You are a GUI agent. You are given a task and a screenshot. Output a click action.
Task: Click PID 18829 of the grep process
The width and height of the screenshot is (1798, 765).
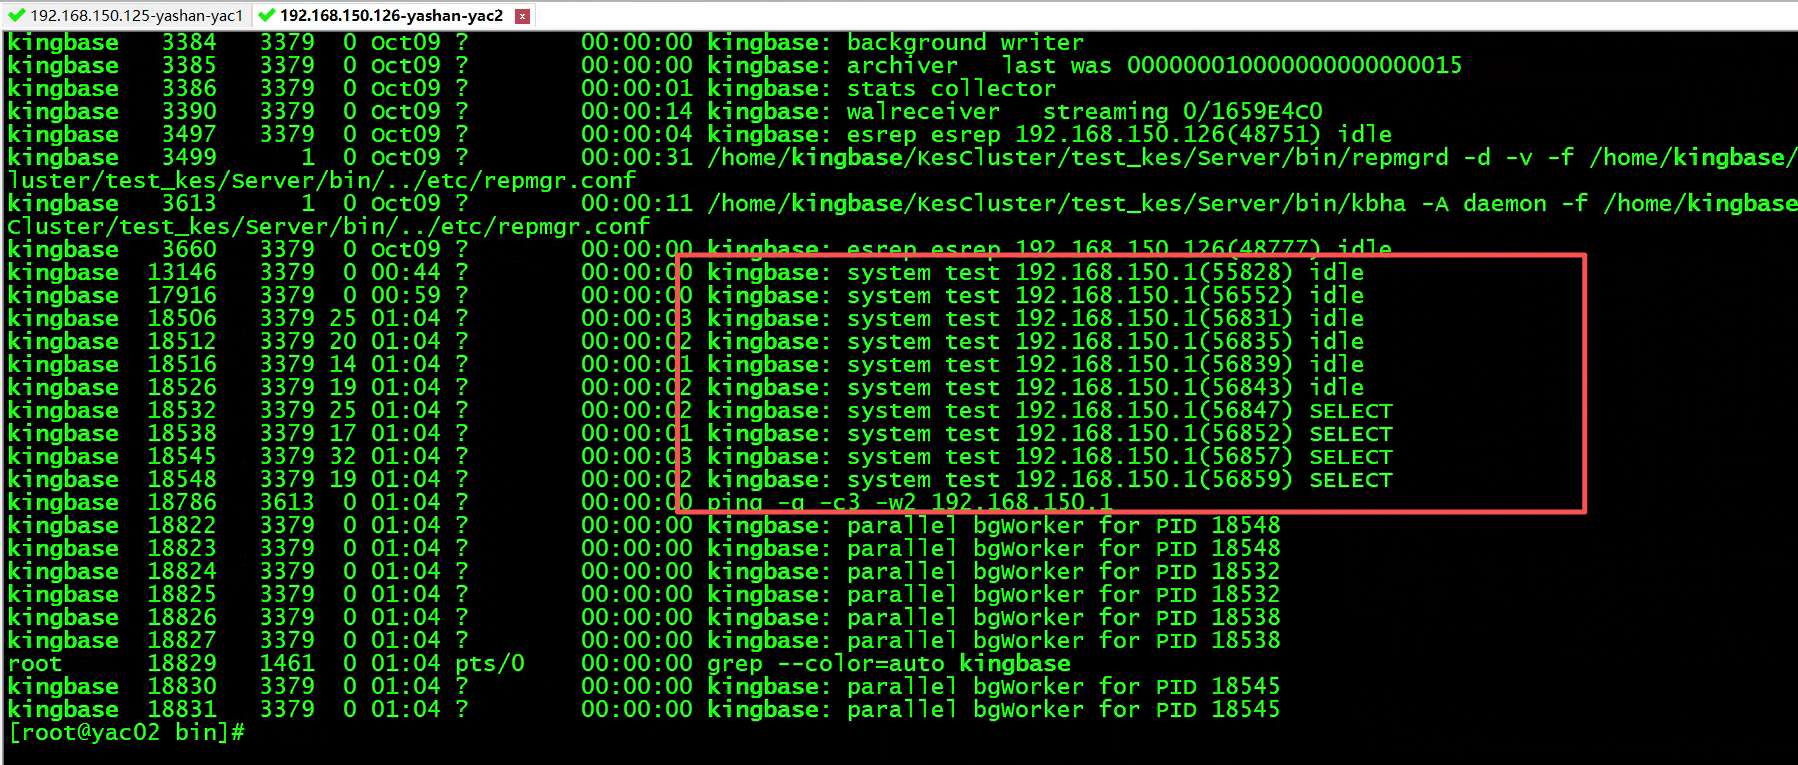[x=182, y=663]
